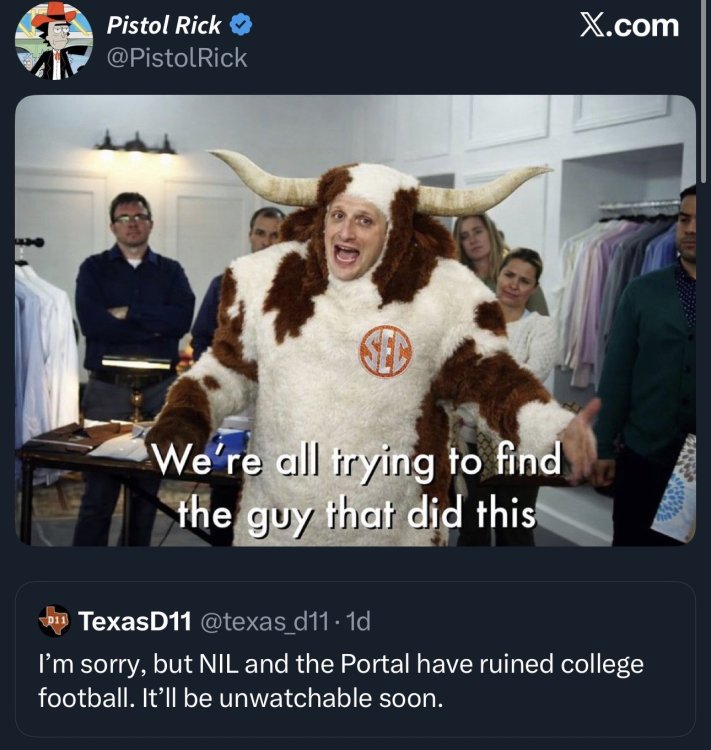Visit the @PistolRick handle

[177, 58]
